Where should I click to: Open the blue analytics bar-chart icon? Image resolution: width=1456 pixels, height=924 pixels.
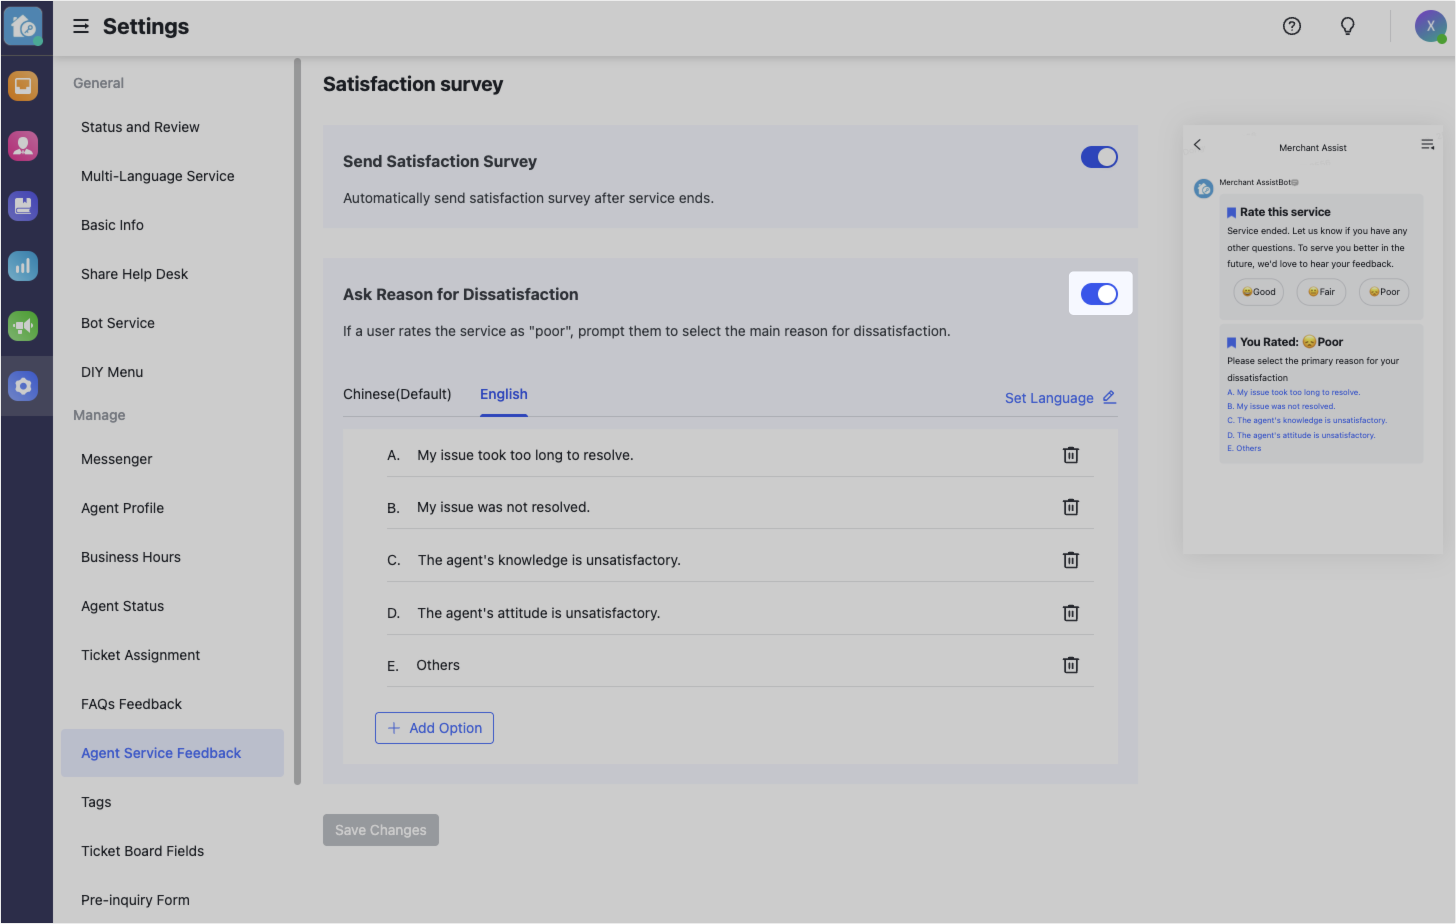point(22,266)
